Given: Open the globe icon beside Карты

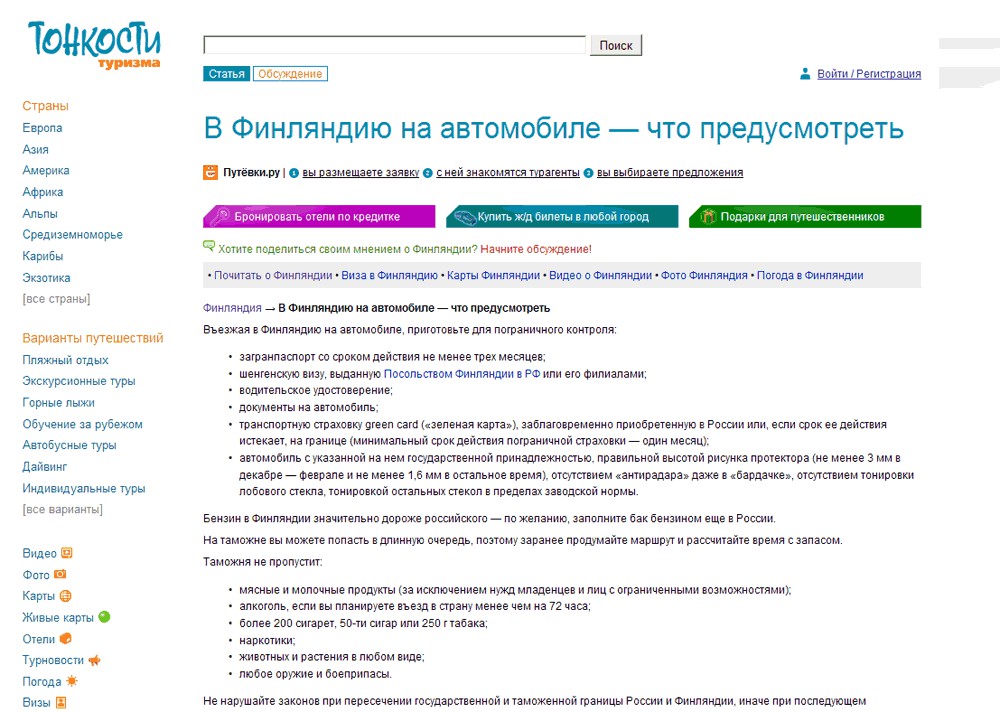Looking at the screenshot, I should (65, 596).
